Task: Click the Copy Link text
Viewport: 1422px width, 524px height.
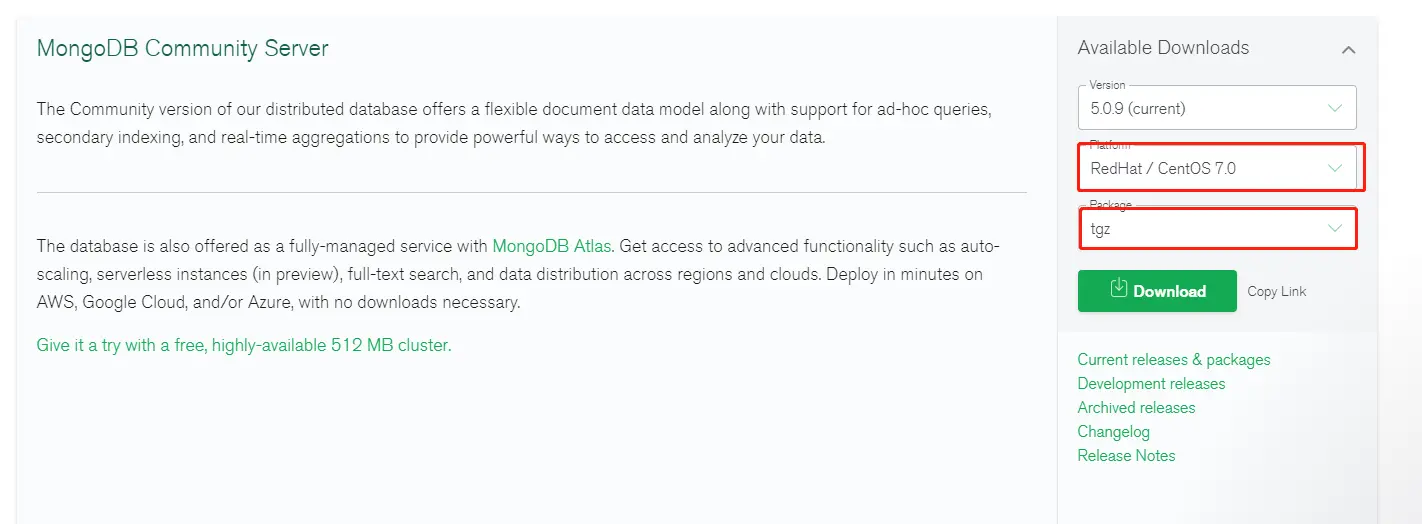Action: tap(1277, 291)
